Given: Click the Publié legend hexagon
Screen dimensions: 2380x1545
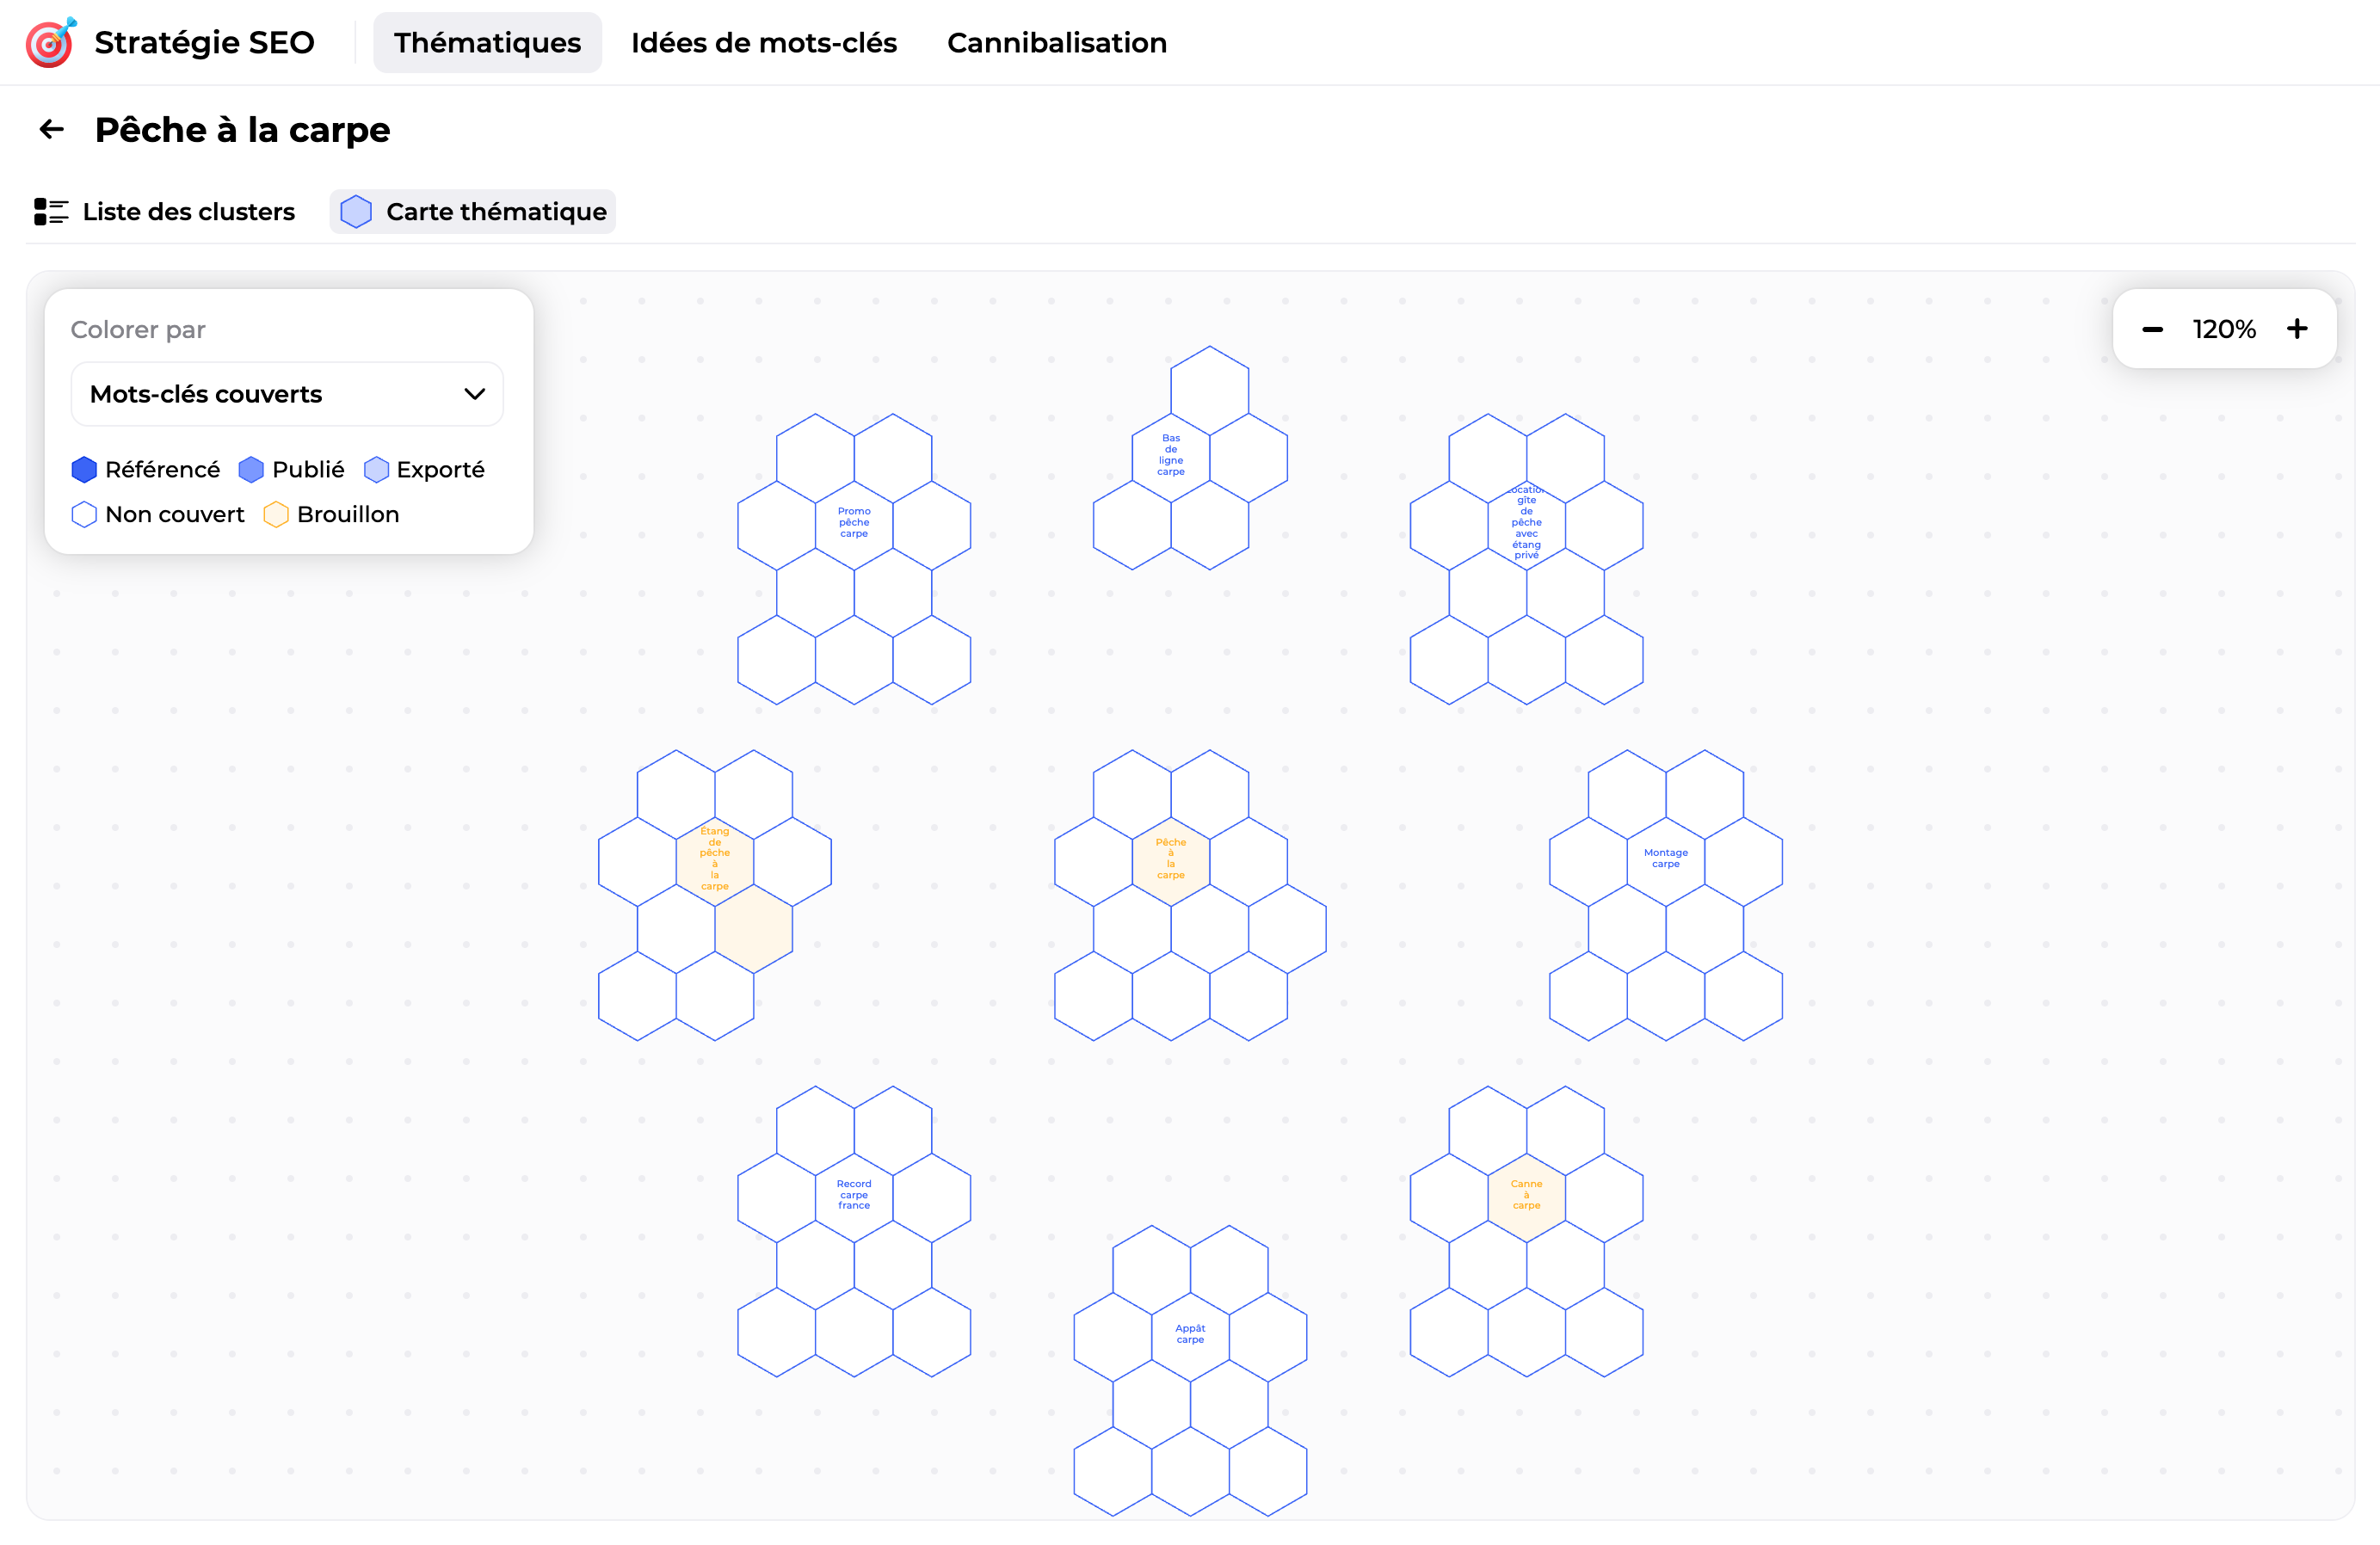Looking at the screenshot, I should pyautogui.click(x=251, y=469).
